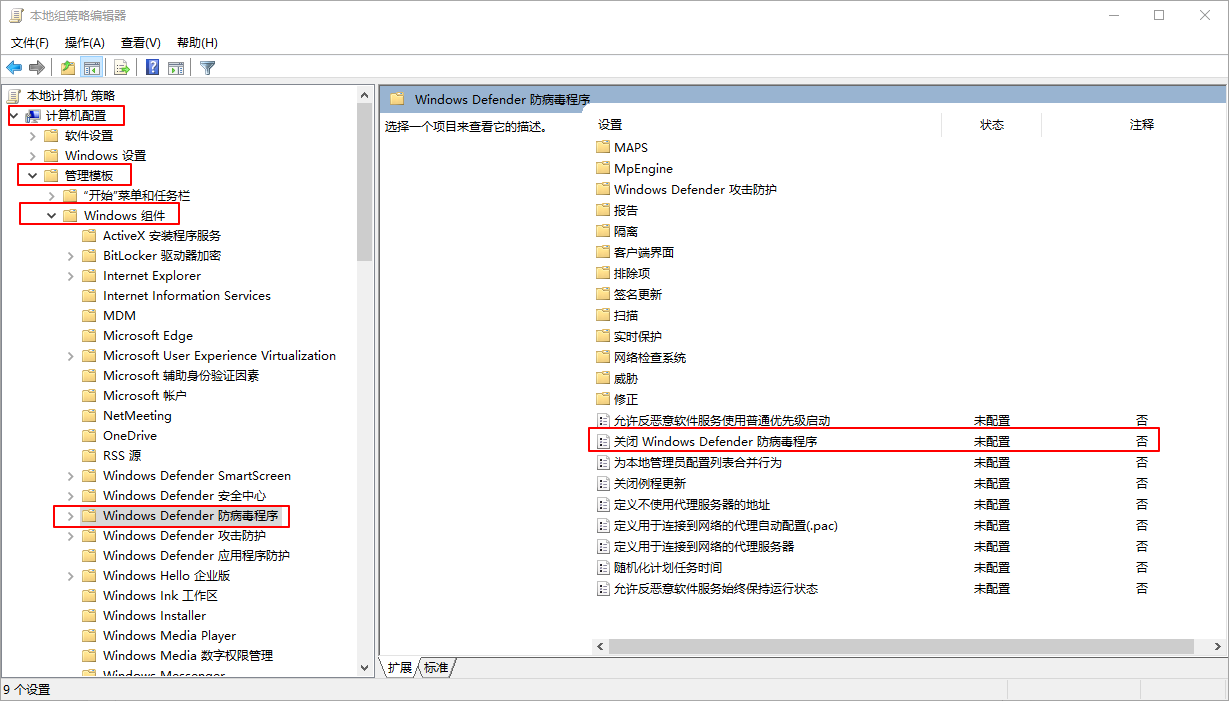Toggle Show/Hide Action Pane toolbar icon
This screenshot has width=1229, height=701.
click(176, 68)
